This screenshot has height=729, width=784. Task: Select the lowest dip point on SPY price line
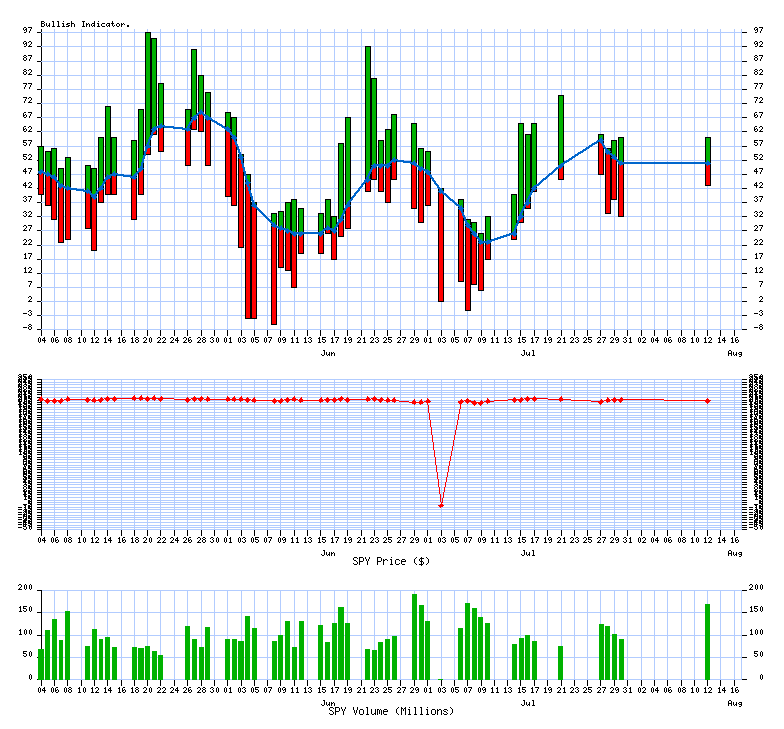[441, 505]
